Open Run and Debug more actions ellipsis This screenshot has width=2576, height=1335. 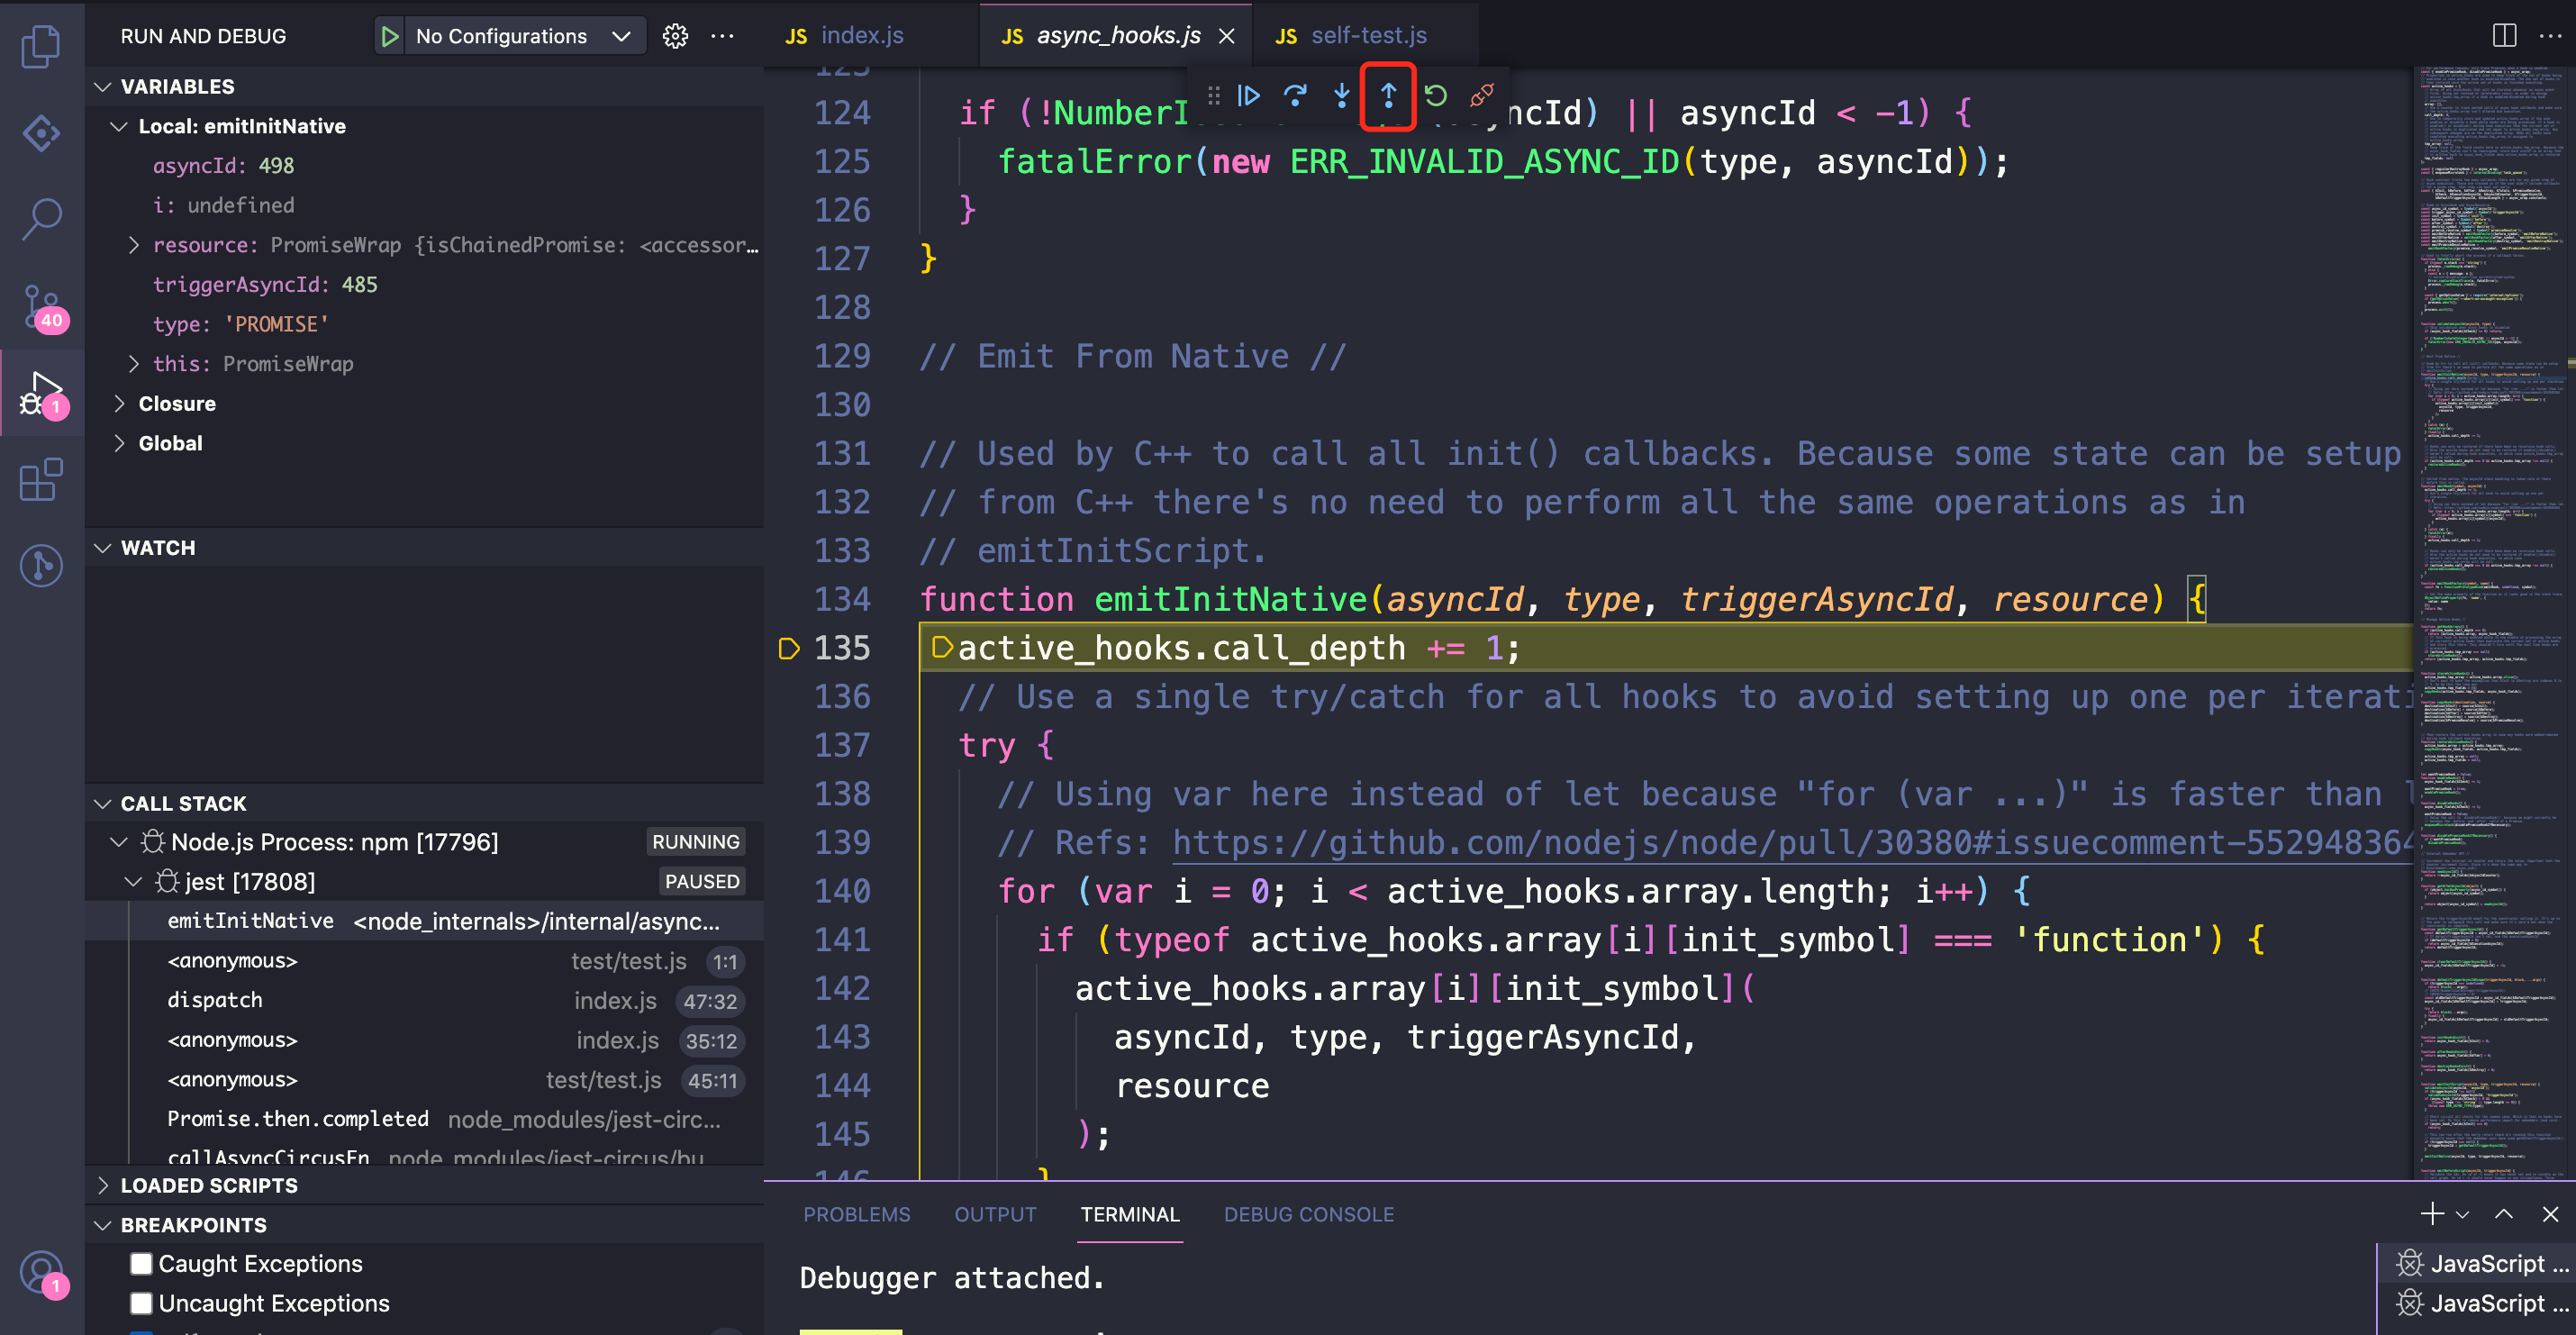click(x=722, y=36)
